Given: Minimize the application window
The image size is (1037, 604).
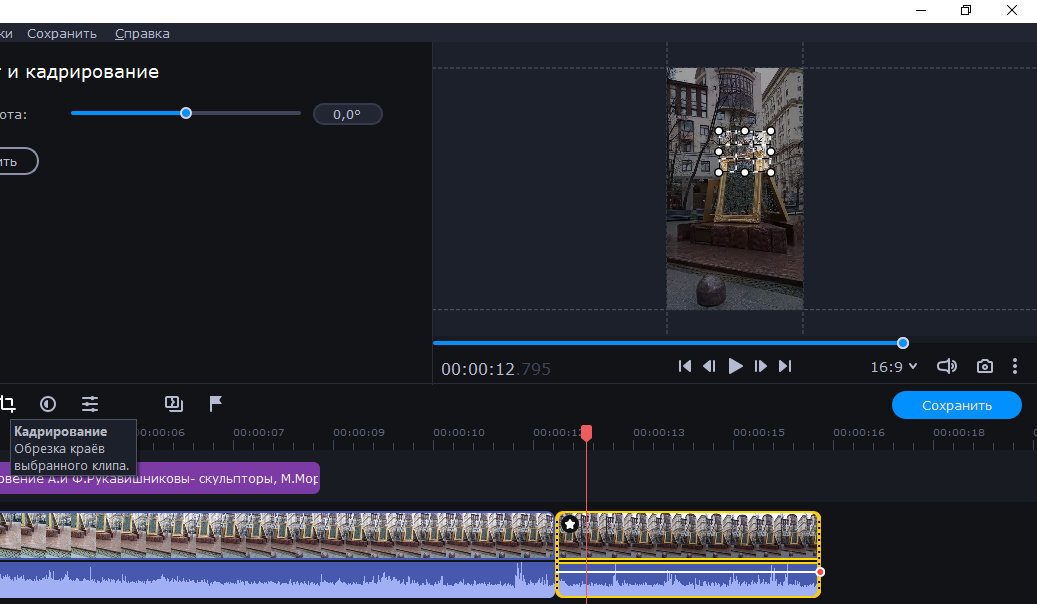Looking at the screenshot, I should tap(921, 10).
